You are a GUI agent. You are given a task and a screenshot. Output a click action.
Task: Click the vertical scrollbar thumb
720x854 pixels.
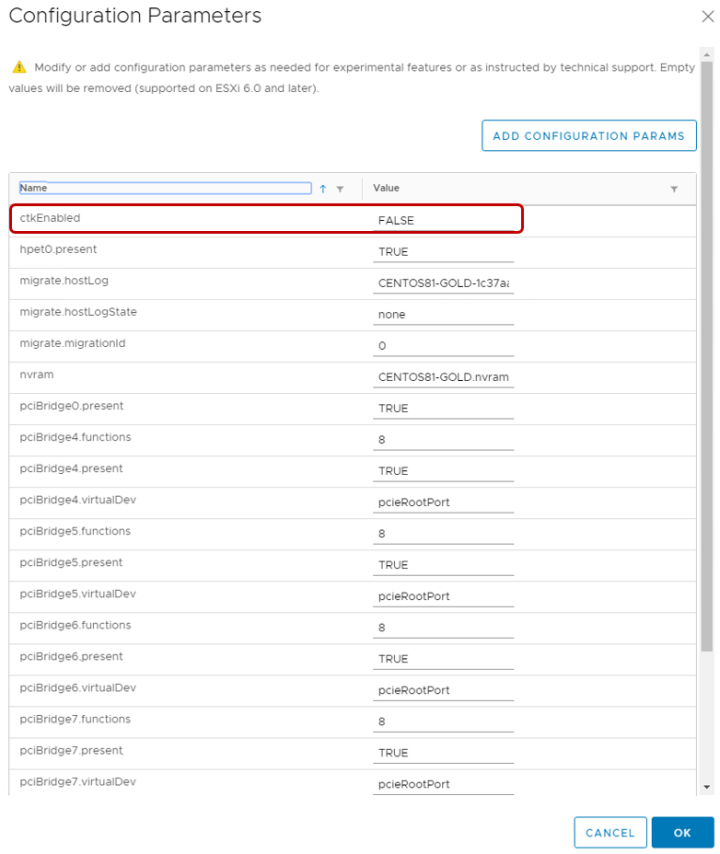pos(707,350)
